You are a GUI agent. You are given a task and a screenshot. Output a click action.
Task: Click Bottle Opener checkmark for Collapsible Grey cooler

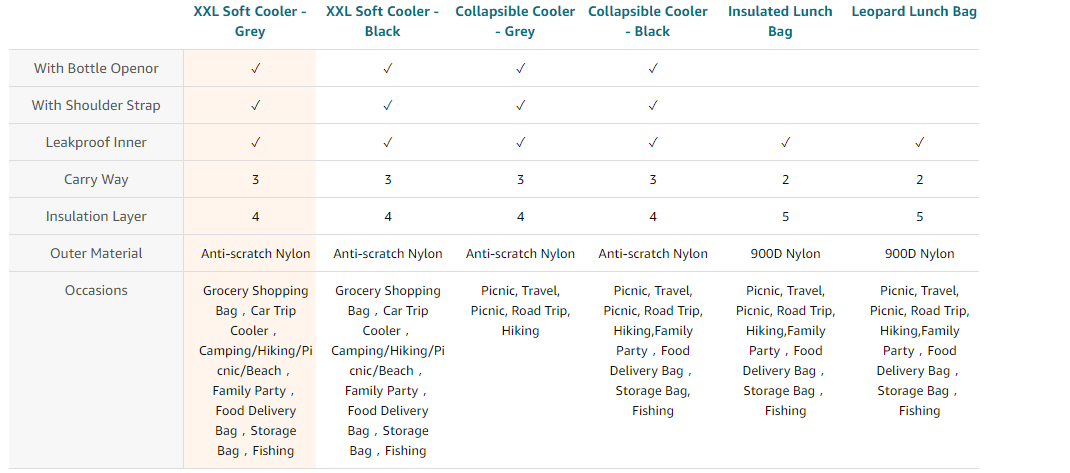pyautogui.click(x=521, y=69)
